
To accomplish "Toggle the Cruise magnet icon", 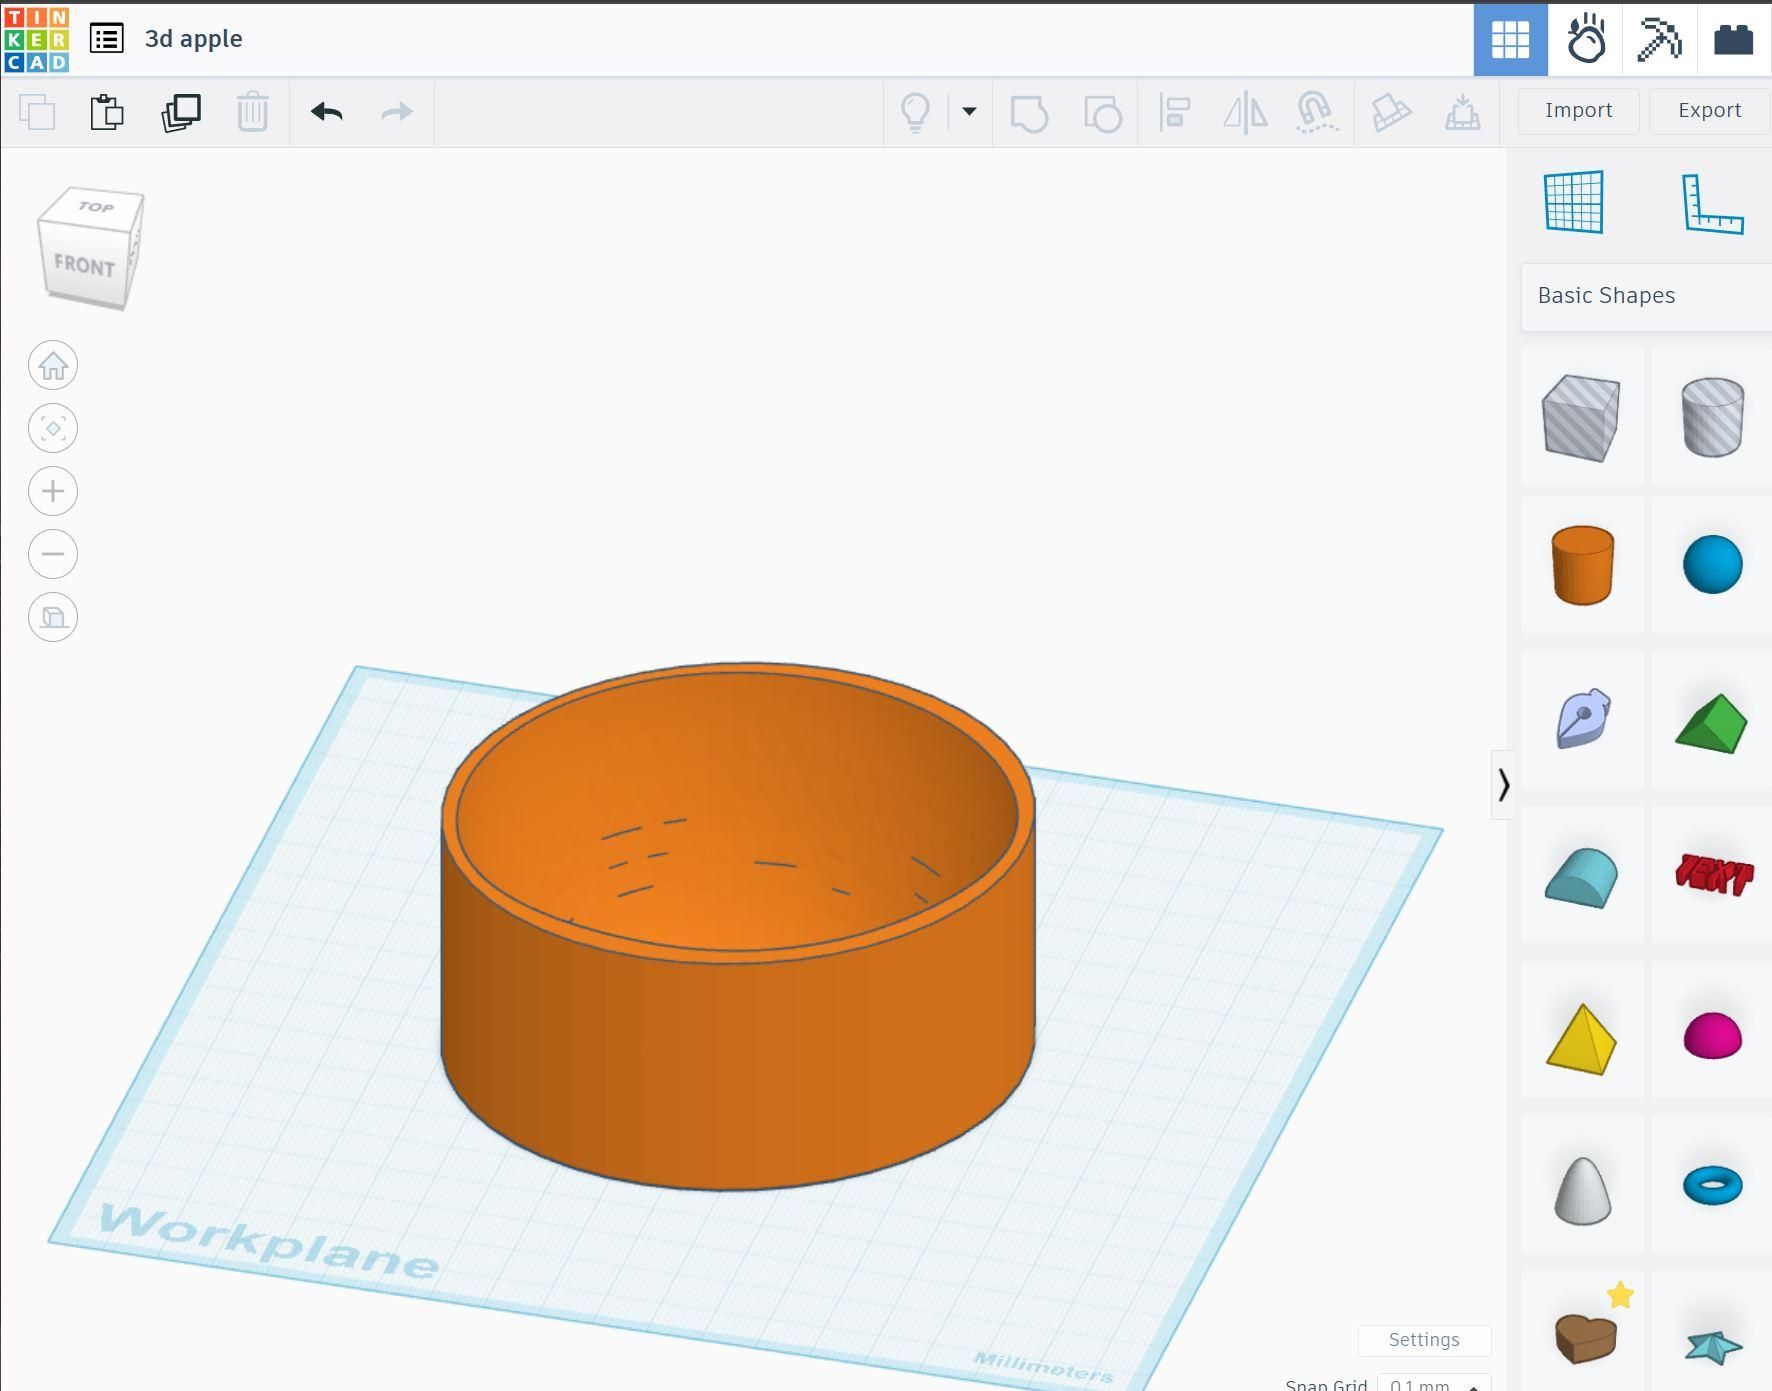I will [x=1317, y=112].
